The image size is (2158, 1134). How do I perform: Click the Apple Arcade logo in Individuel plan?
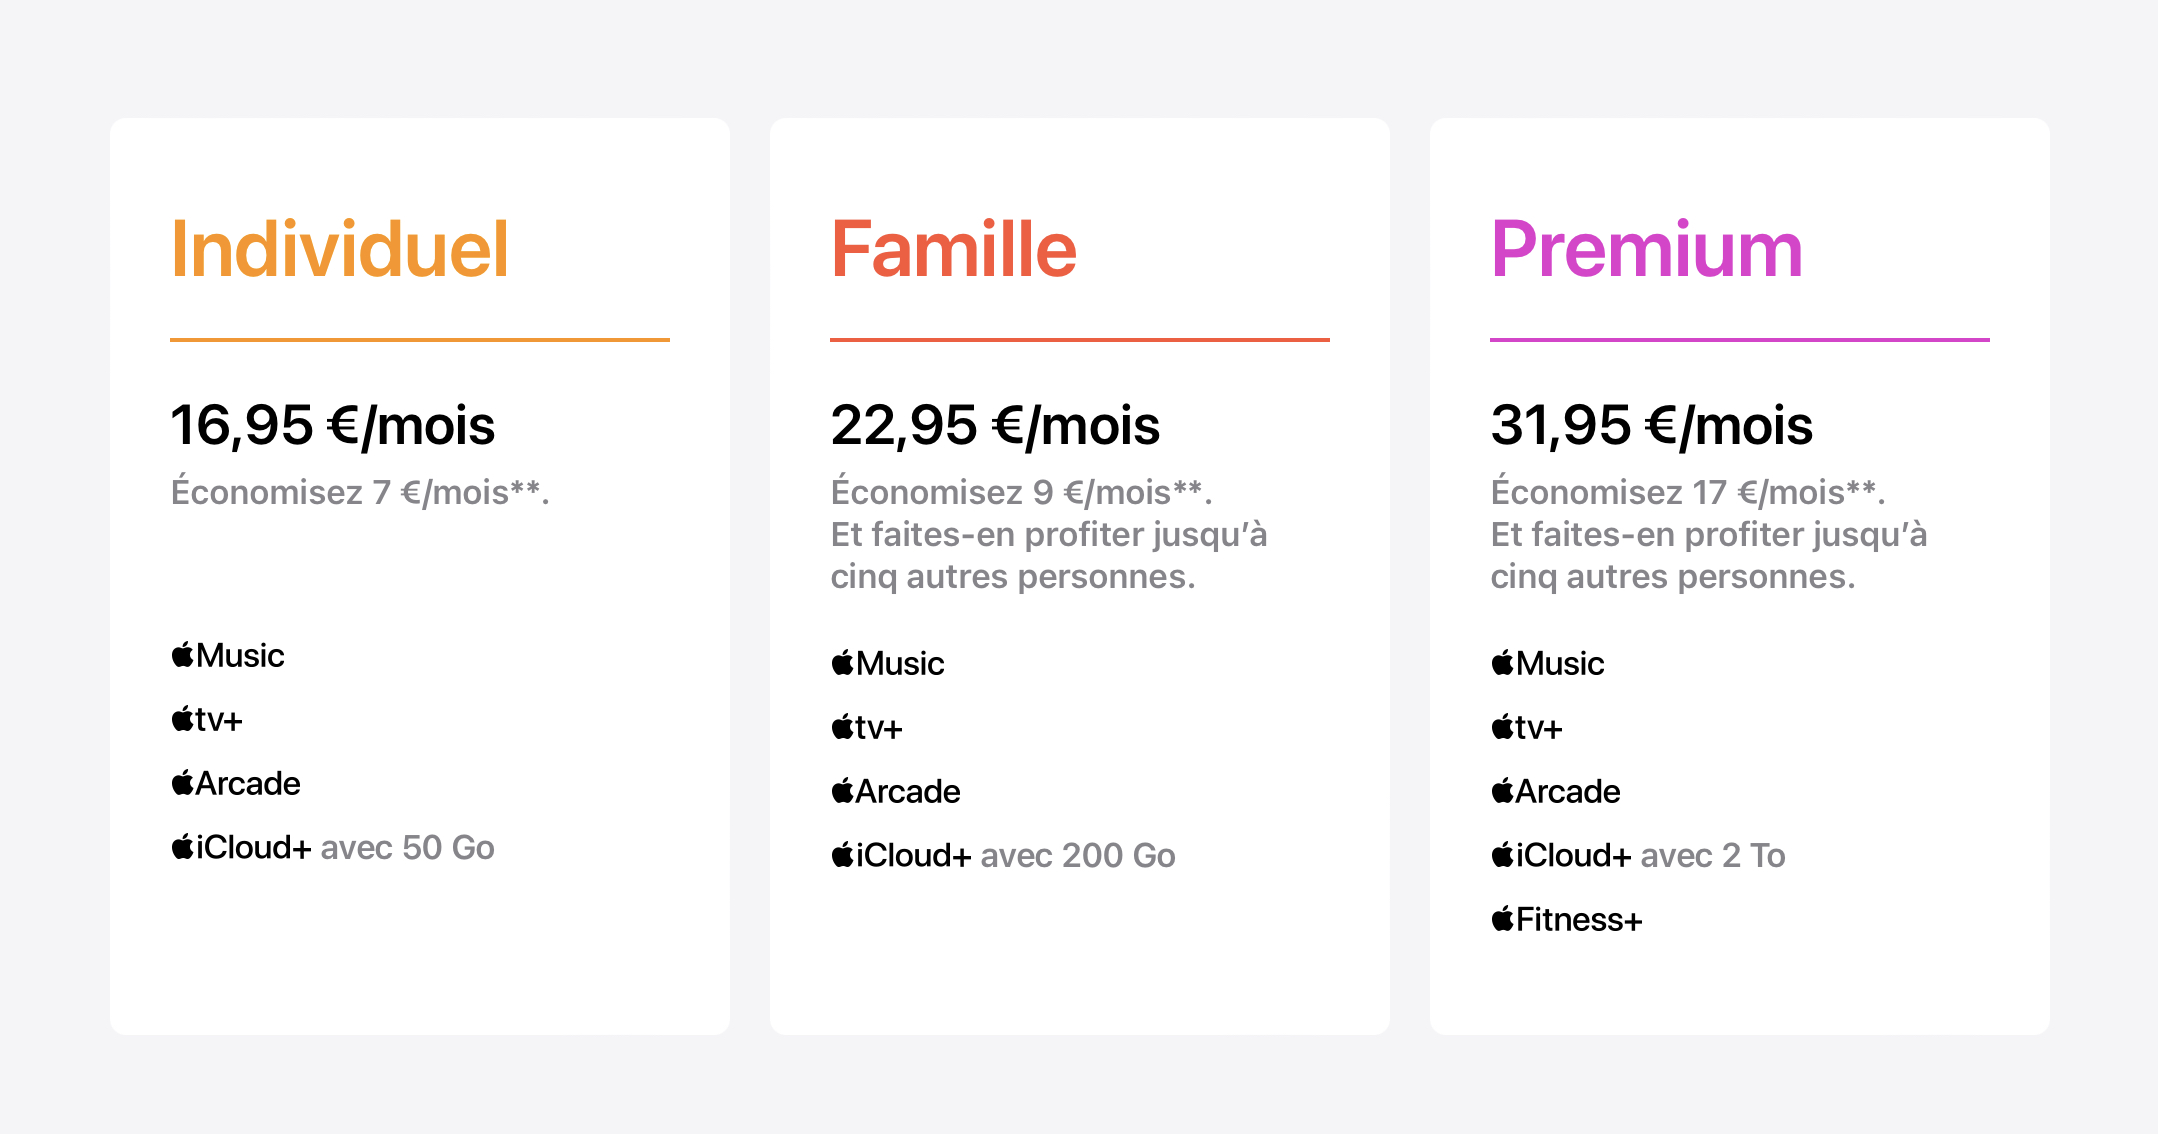pos(236,784)
